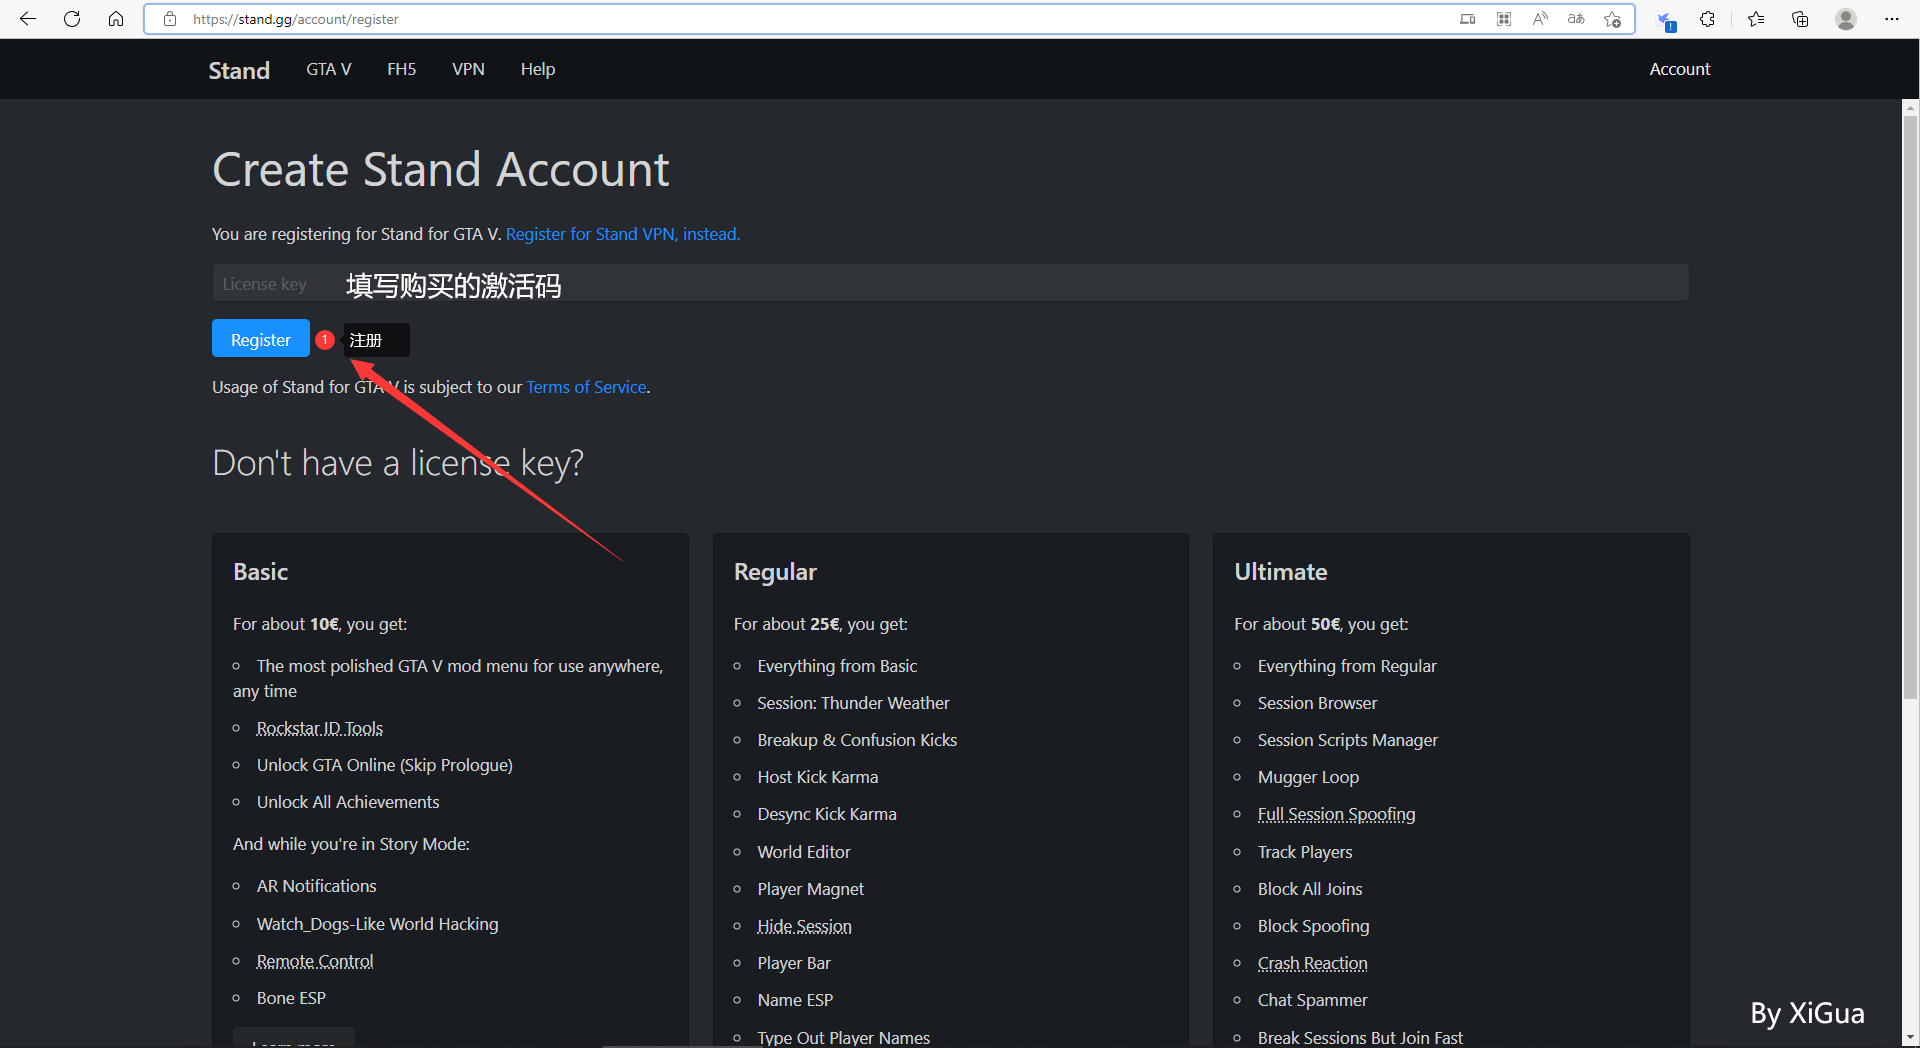The image size is (1920, 1048).
Task: Click the translate page icon
Action: (1576, 19)
